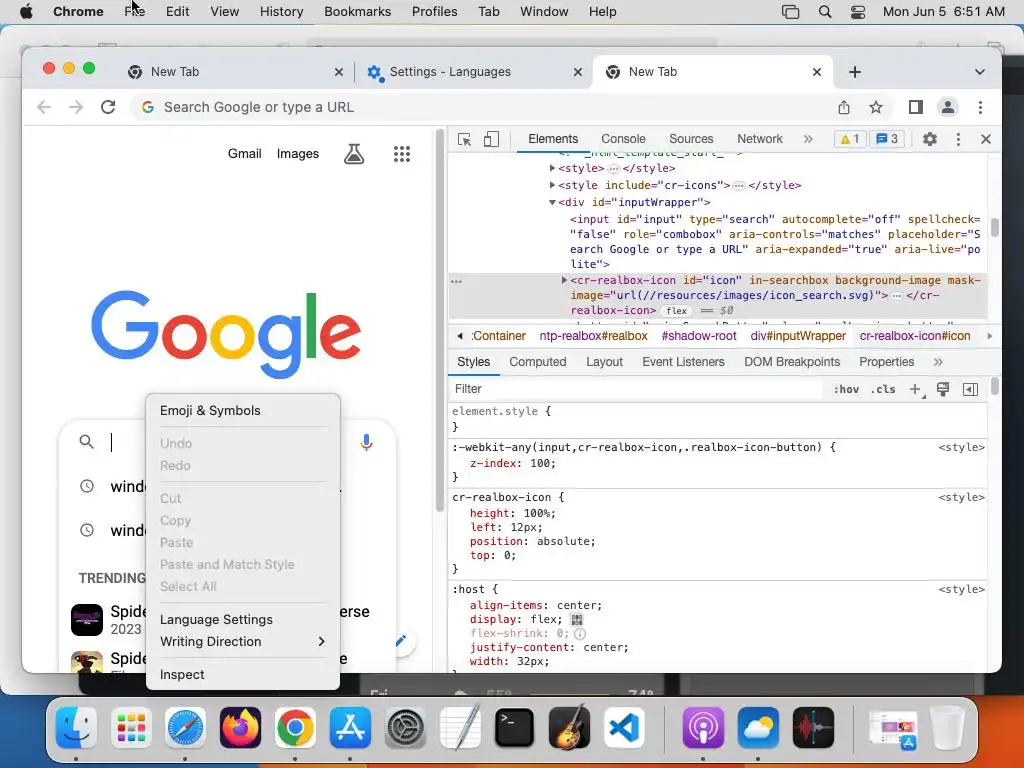Click the Chrome share page icon
This screenshot has width=1024, height=768.
point(844,107)
